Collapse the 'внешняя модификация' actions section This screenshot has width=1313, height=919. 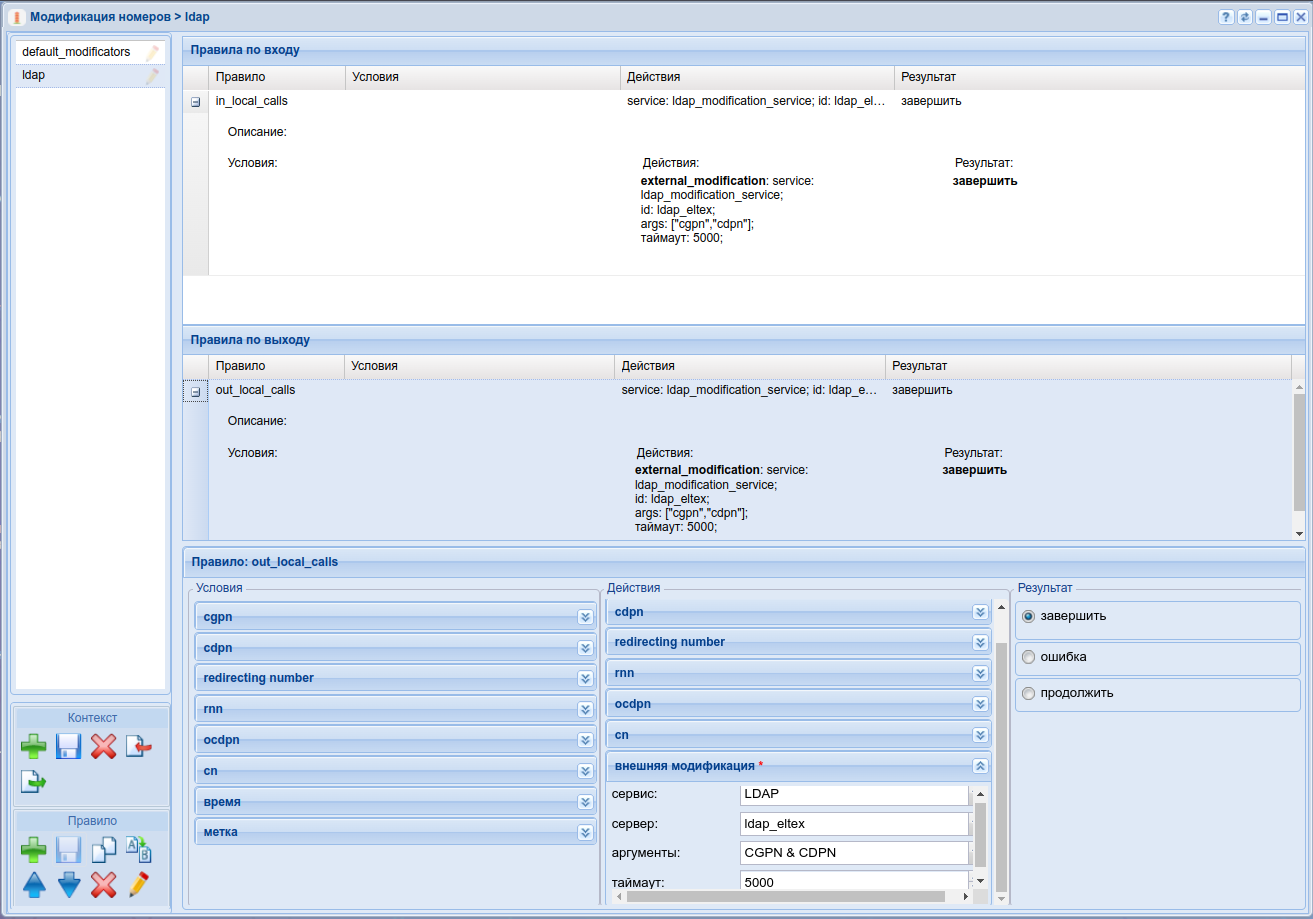[x=980, y=766]
